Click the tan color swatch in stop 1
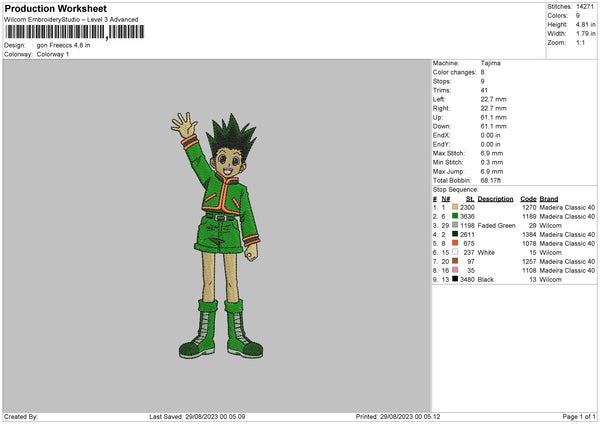600x424 pixels. pyautogui.click(x=455, y=206)
